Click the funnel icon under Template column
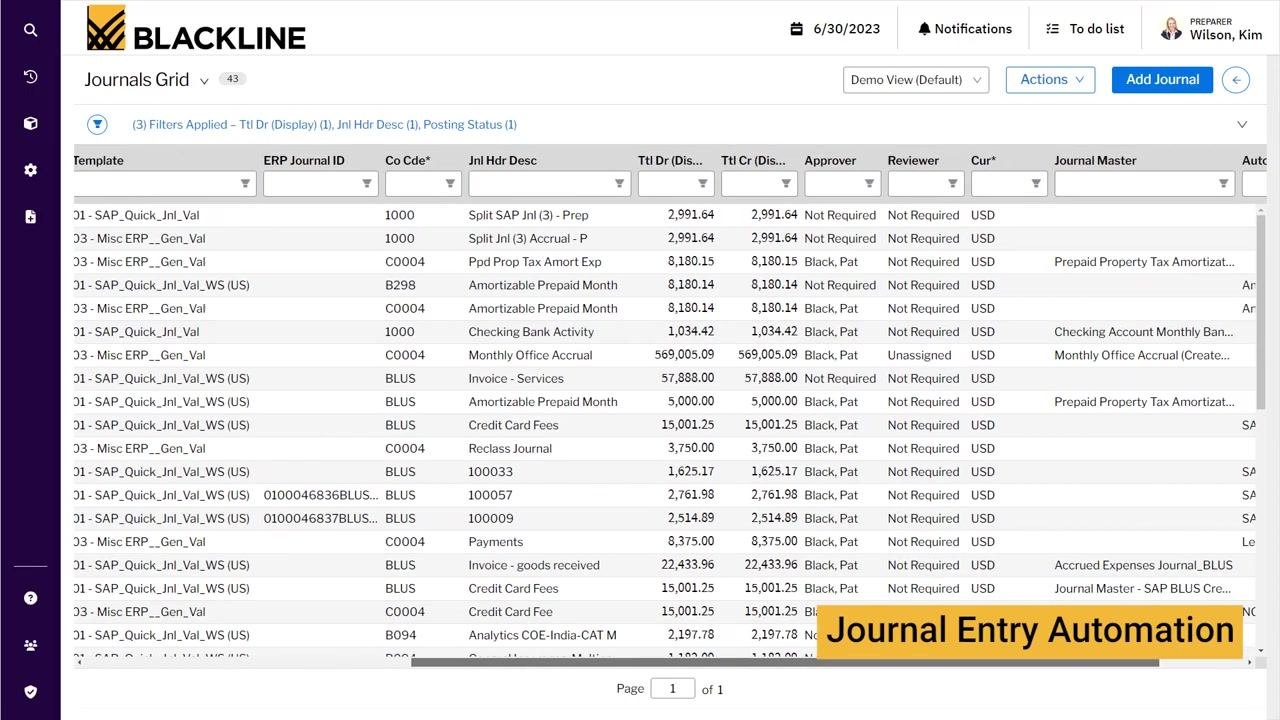The image size is (1280, 720). click(245, 184)
